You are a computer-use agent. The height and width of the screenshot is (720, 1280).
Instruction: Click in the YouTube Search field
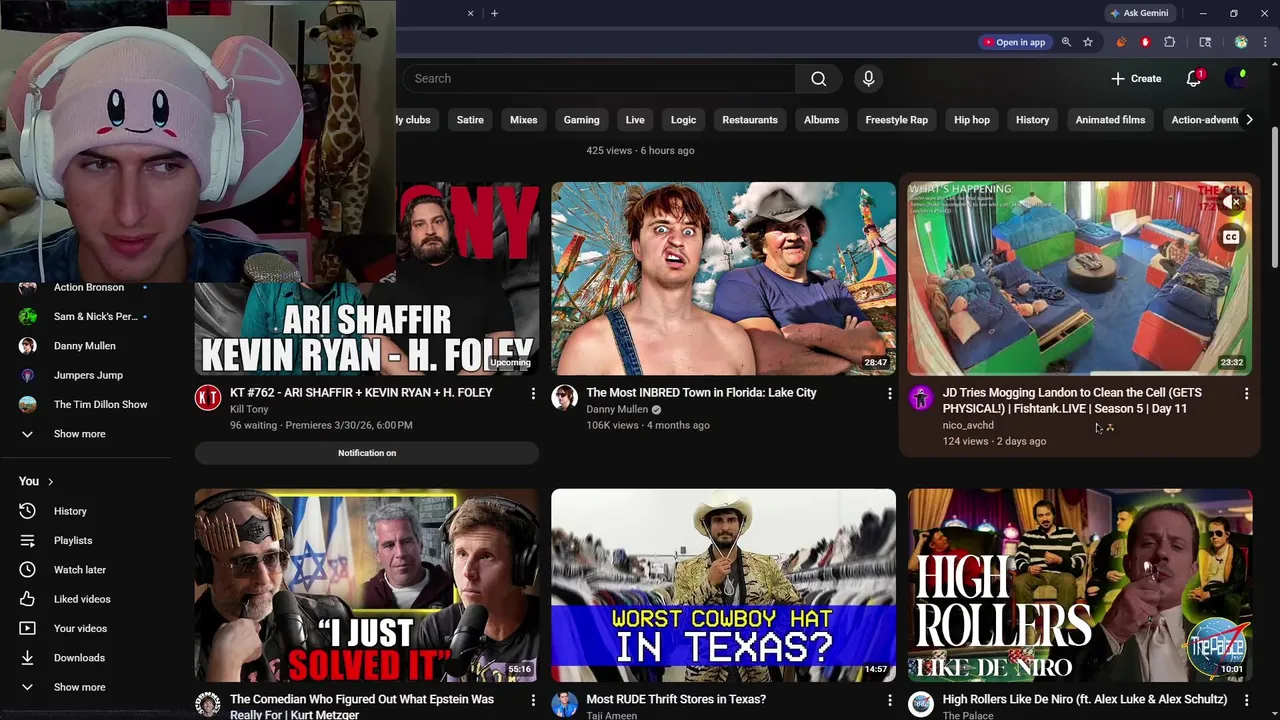pos(600,79)
